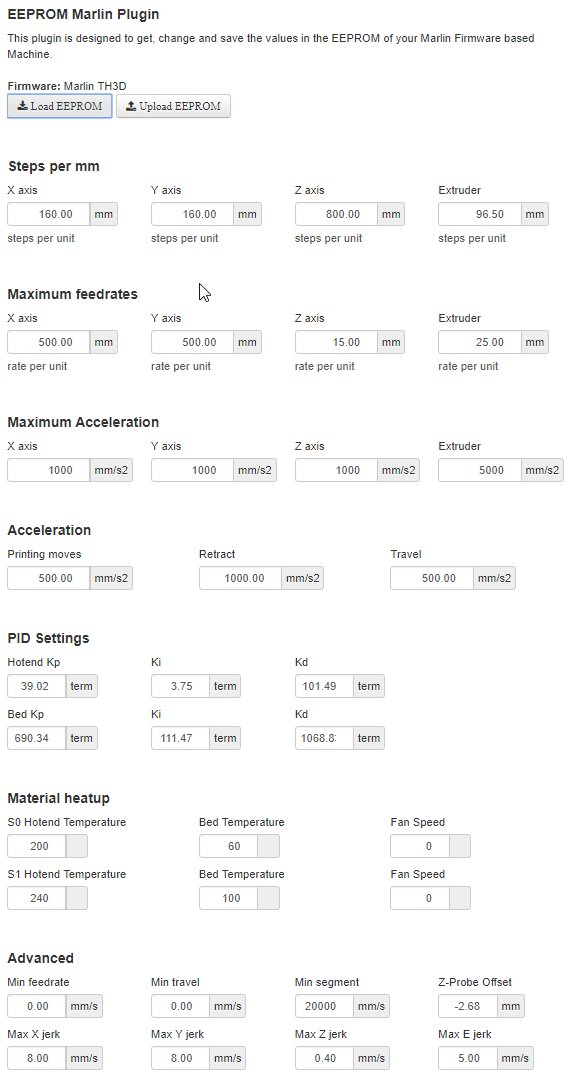Click the Load EEPROM button

59,106
